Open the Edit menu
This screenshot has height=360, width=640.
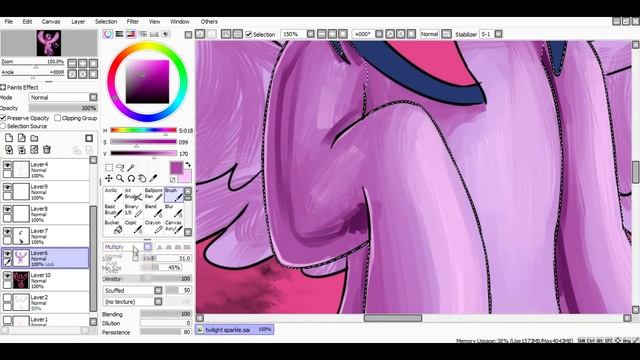tap(27, 22)
